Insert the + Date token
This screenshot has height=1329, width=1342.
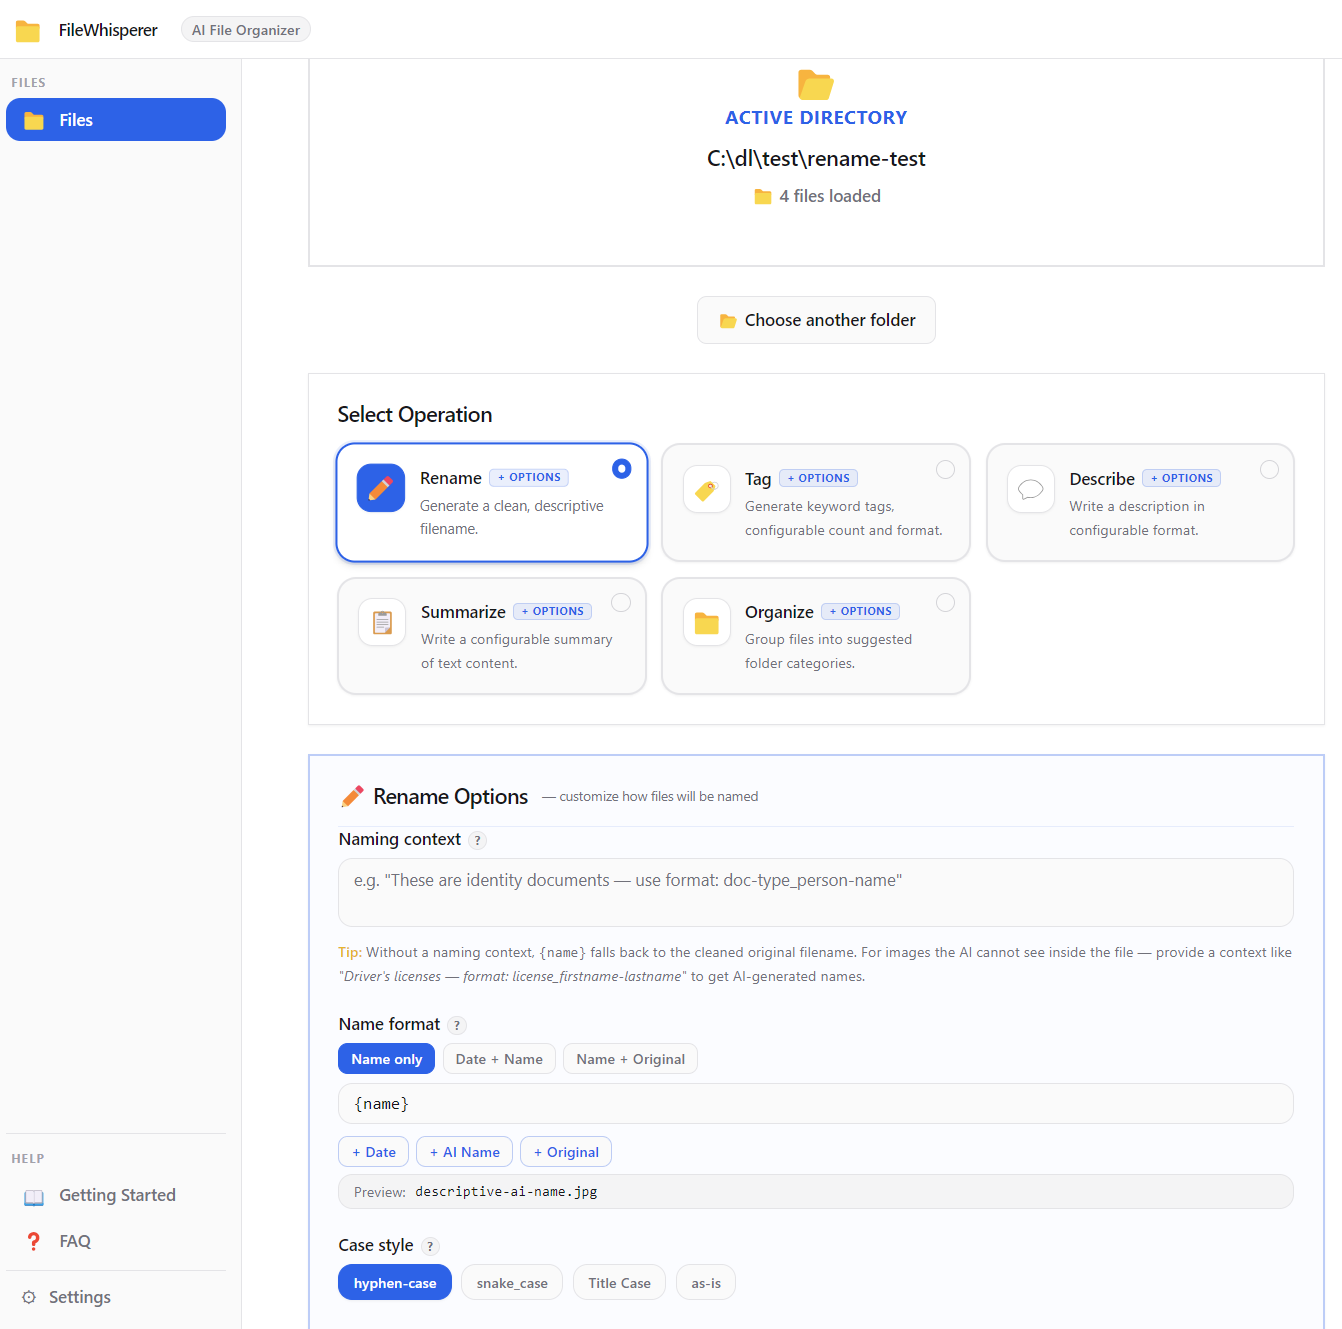(x=374, y=1153)
